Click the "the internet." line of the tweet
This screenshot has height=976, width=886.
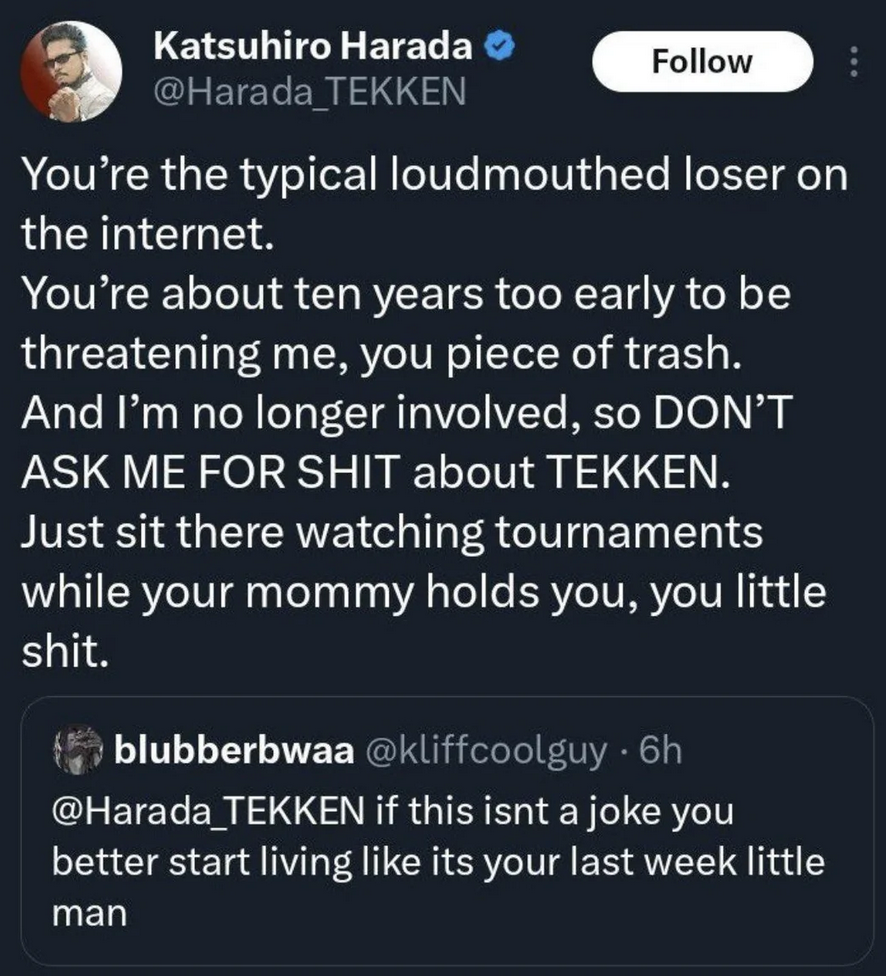click(148, 233)
